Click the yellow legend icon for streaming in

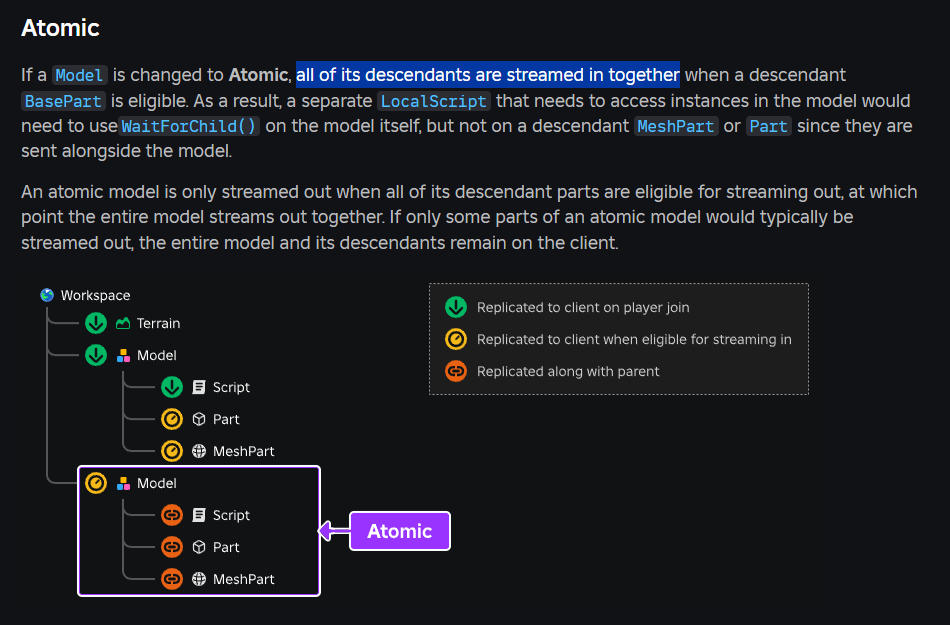pos(456,339)
